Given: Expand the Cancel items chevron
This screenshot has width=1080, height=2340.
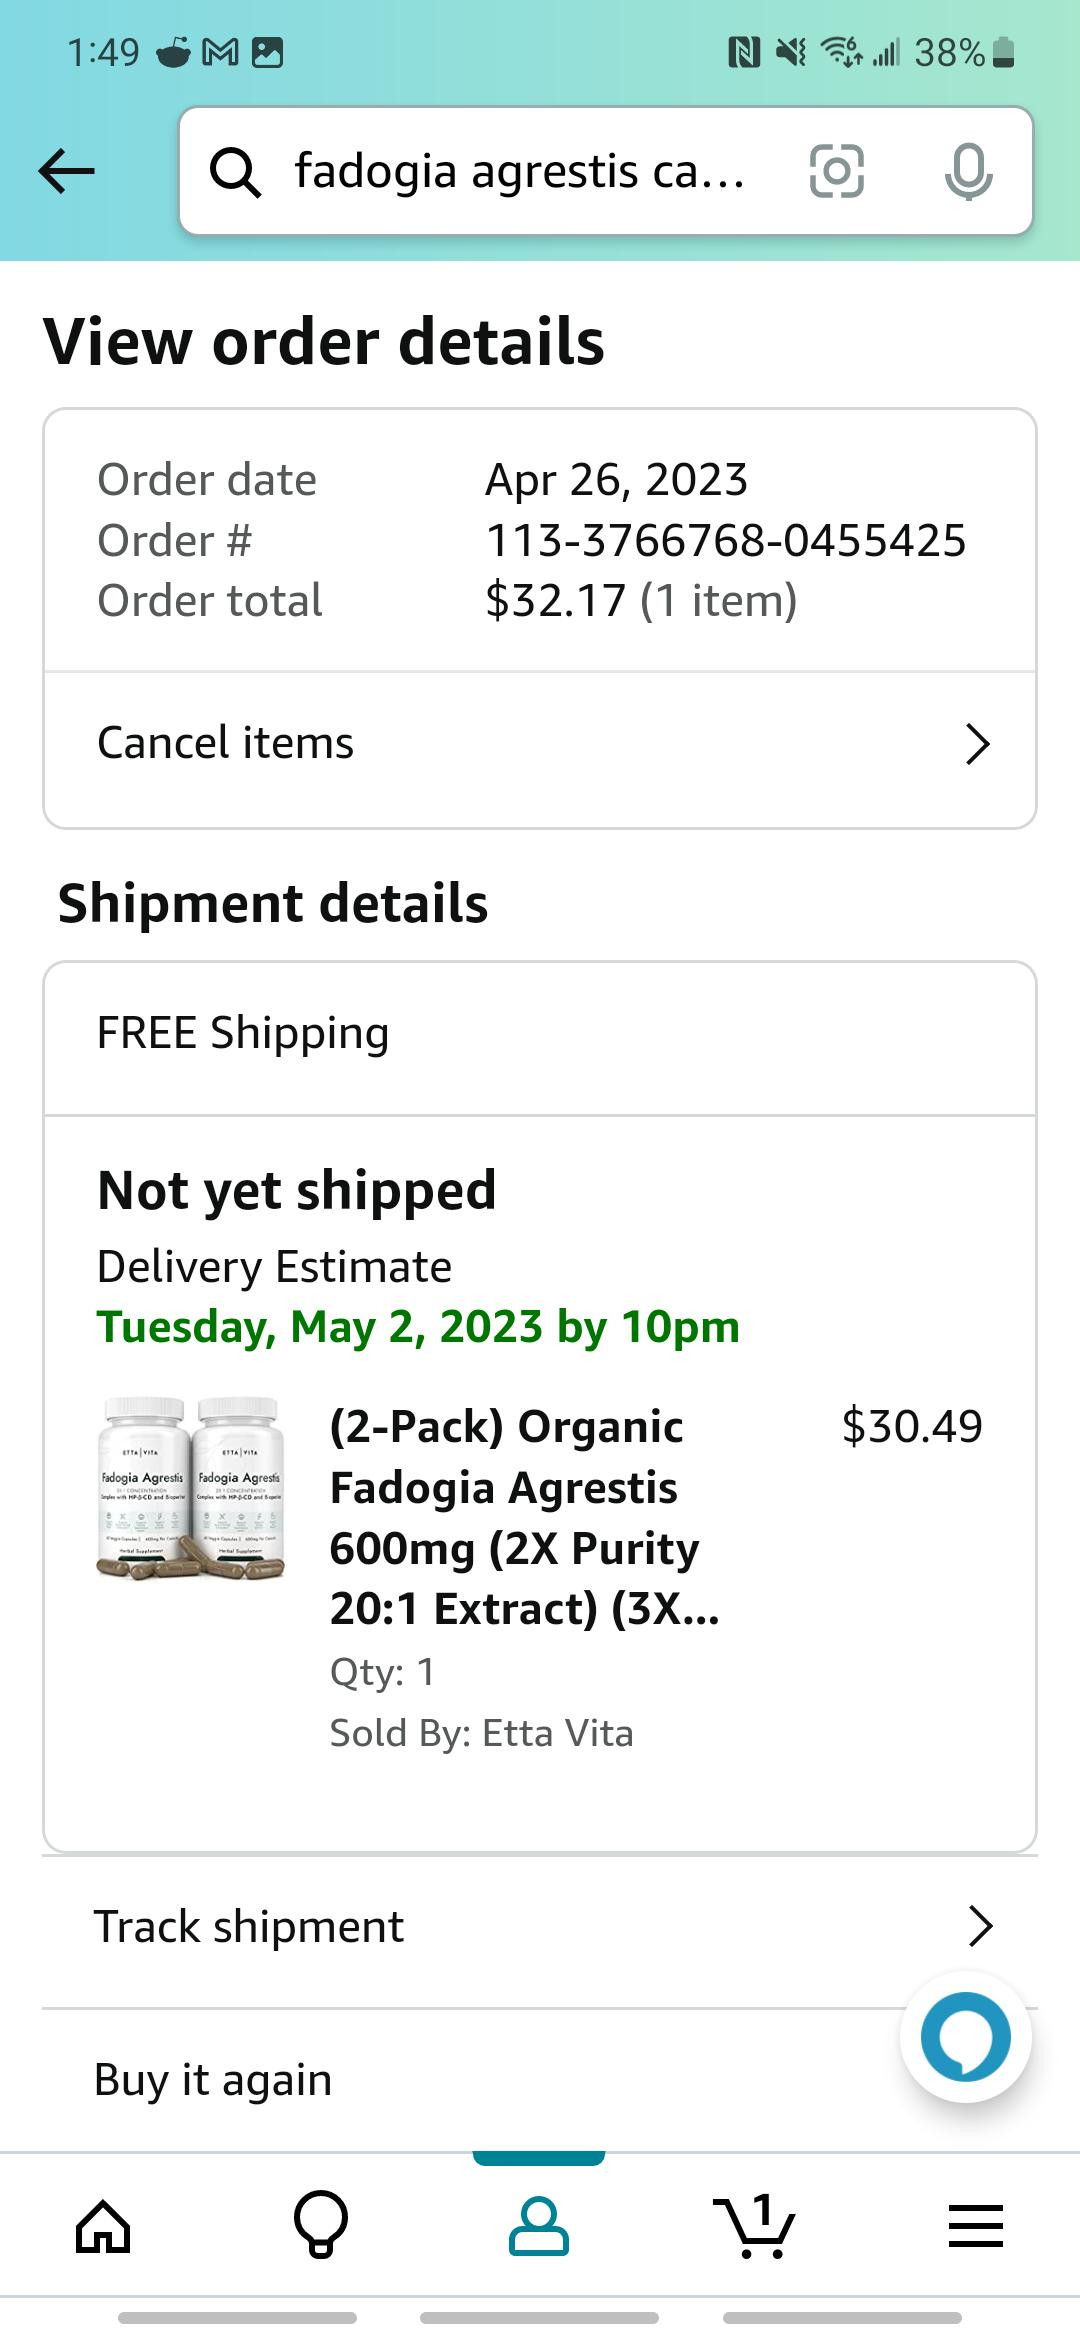Looking at the screenshot, I should [x=977, y=744].
